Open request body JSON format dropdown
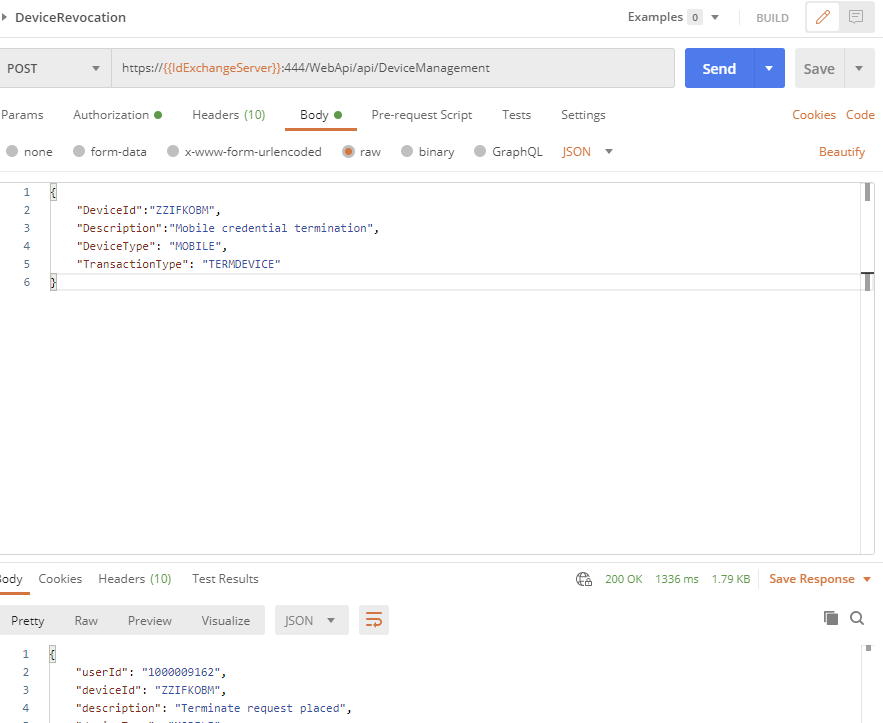883x723 pixels. coord(587,151)
